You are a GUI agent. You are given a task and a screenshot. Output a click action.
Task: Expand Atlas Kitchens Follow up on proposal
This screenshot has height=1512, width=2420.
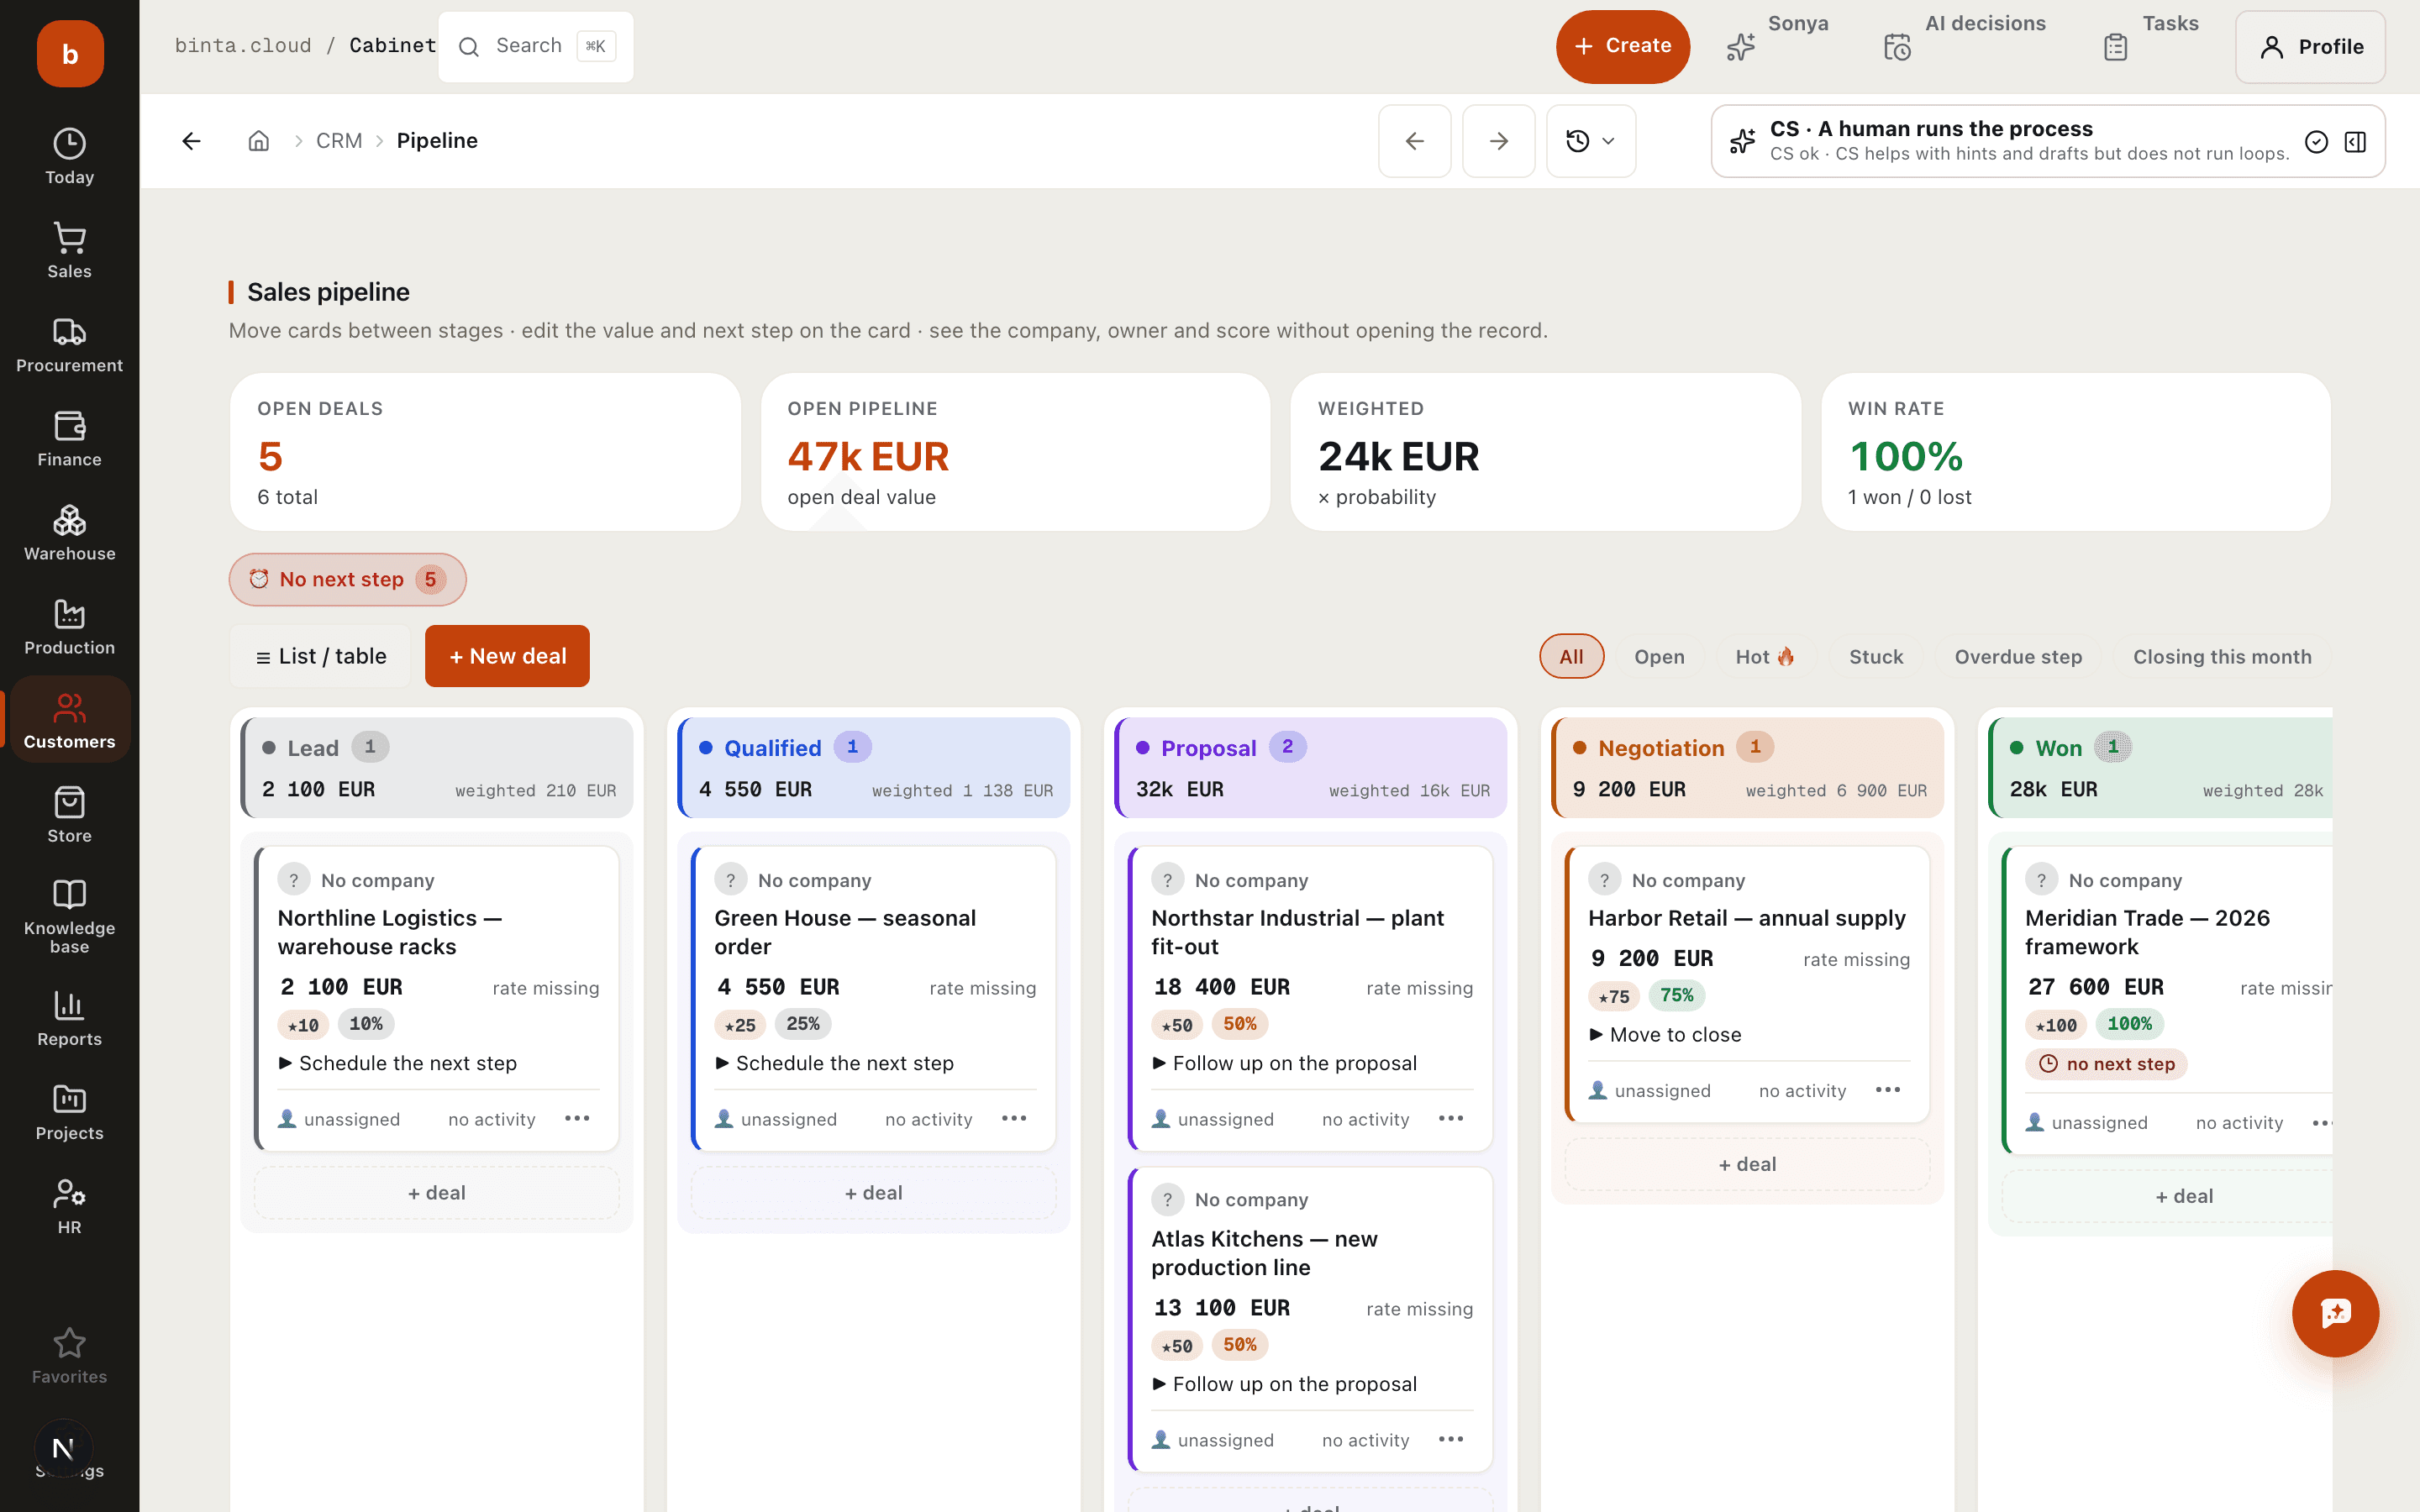pos(1284,1384)
